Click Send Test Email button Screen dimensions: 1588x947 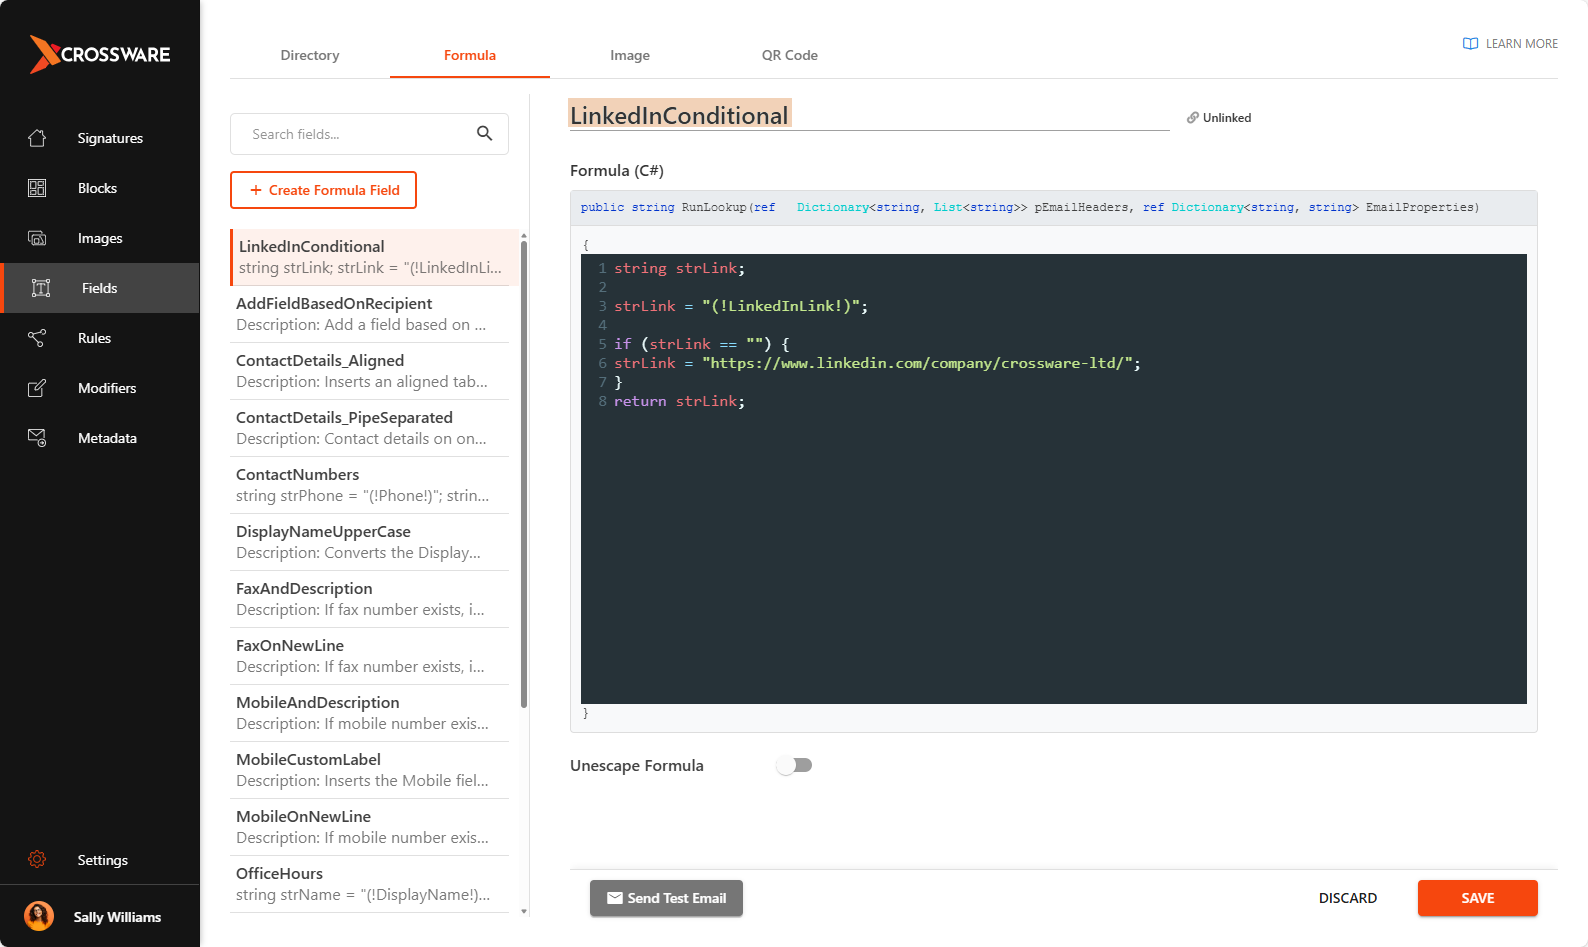pos(666,898)
